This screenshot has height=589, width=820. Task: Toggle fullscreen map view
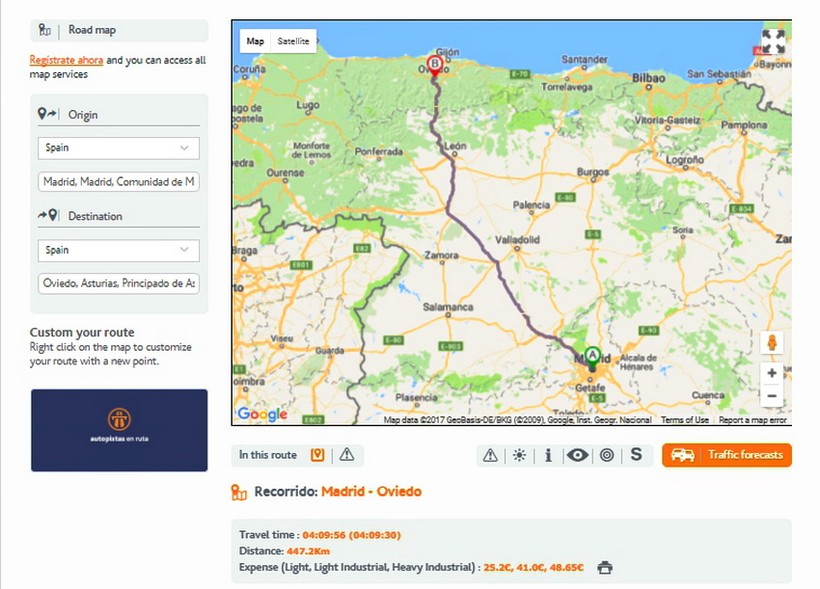tap(773, 41)
